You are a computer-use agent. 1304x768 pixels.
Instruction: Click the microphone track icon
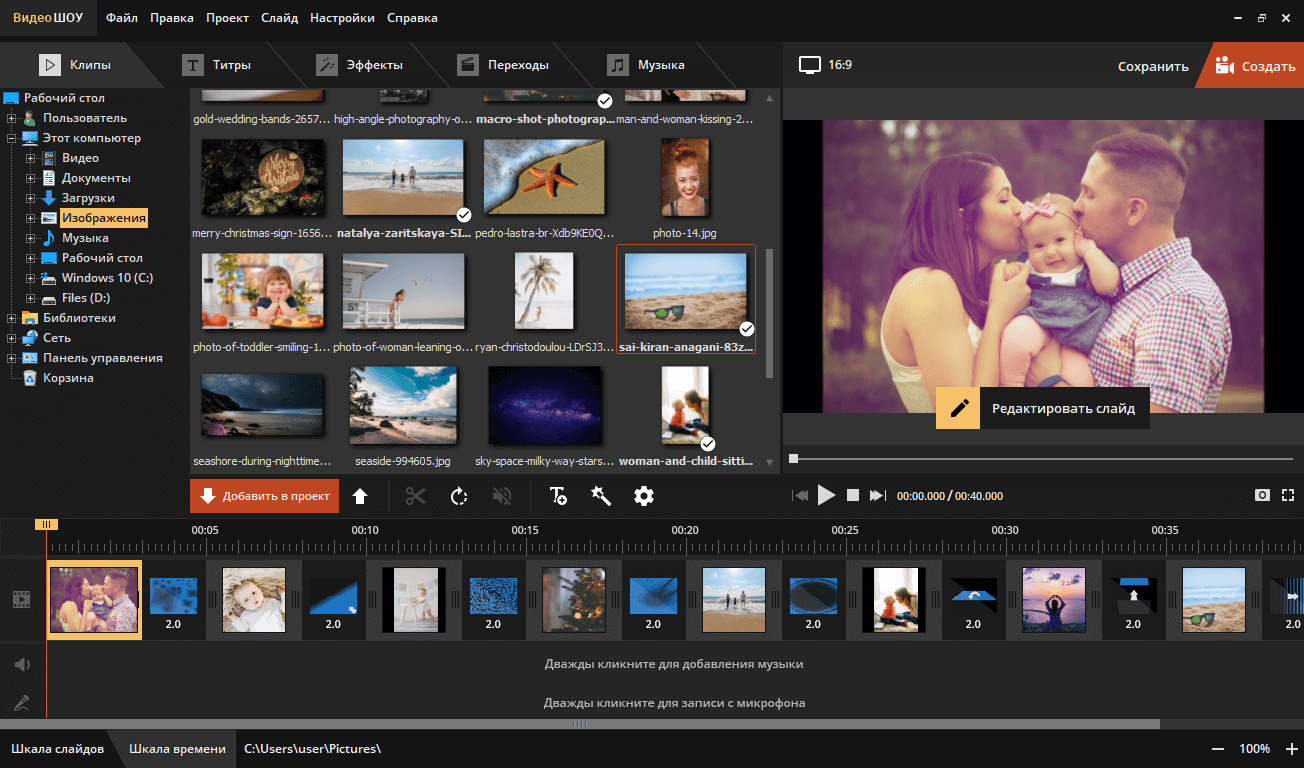tap(22, 703)
